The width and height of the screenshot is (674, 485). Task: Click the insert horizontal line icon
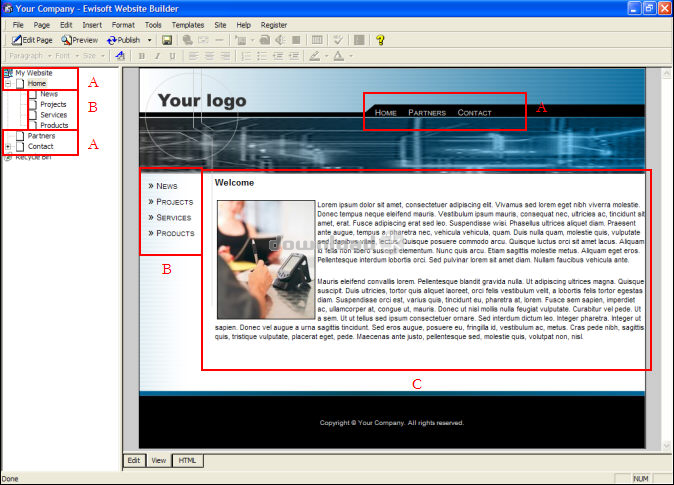coord(219,40)
